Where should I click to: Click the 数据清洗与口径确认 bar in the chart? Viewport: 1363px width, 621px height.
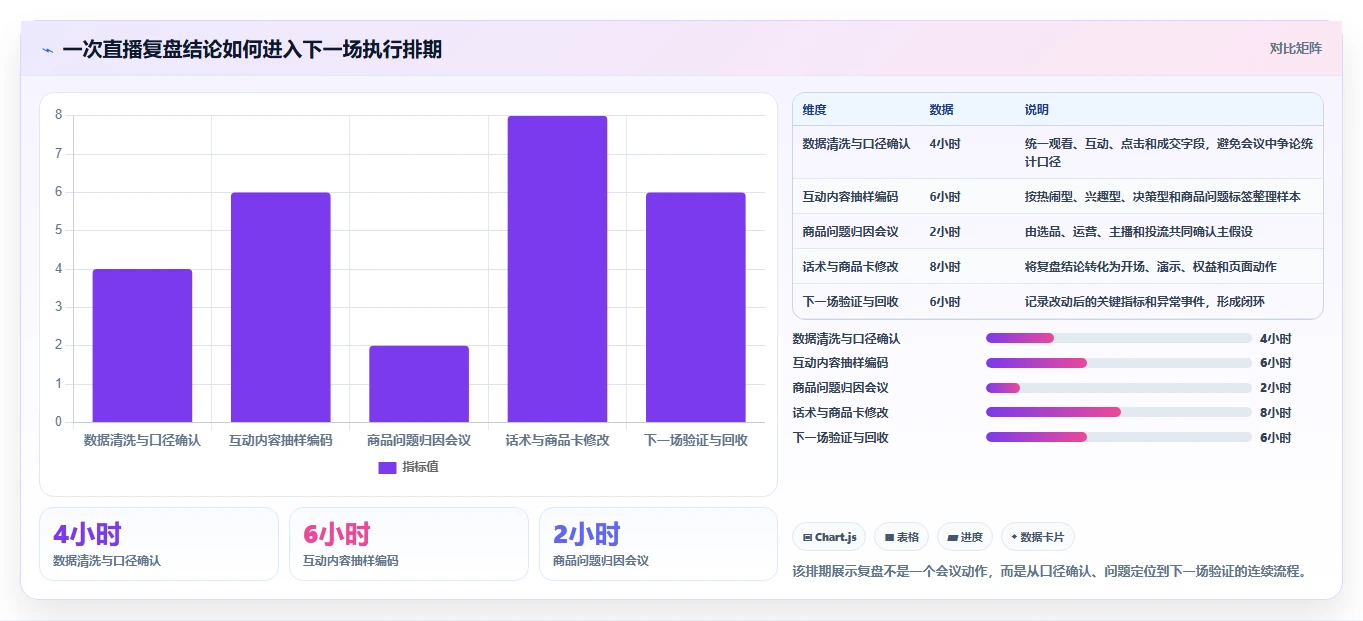tap(142, 345)
